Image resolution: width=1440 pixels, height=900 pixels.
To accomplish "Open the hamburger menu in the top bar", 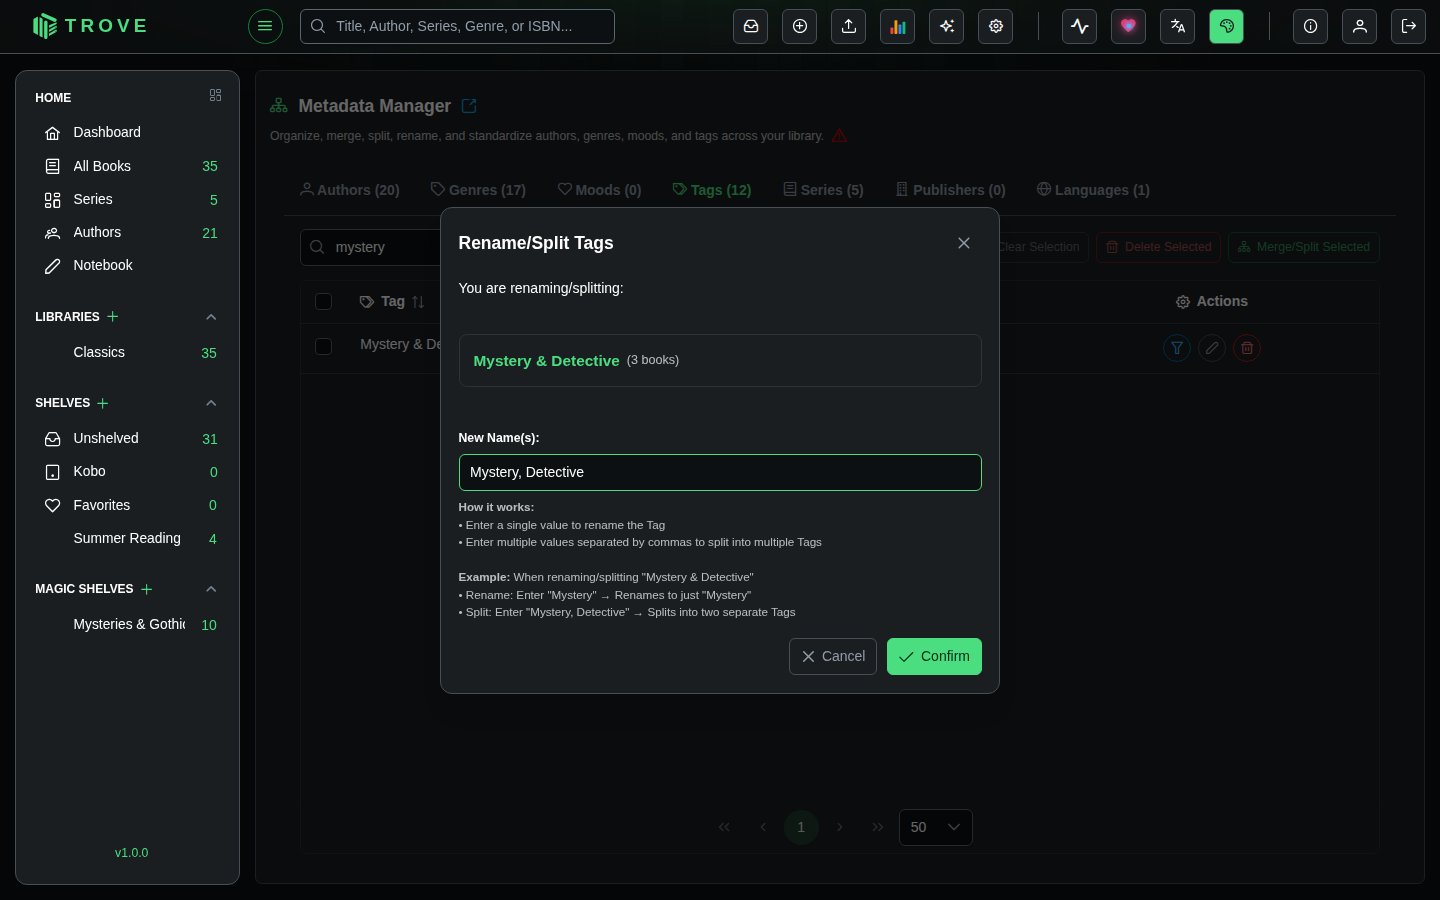I will point(265,26).
